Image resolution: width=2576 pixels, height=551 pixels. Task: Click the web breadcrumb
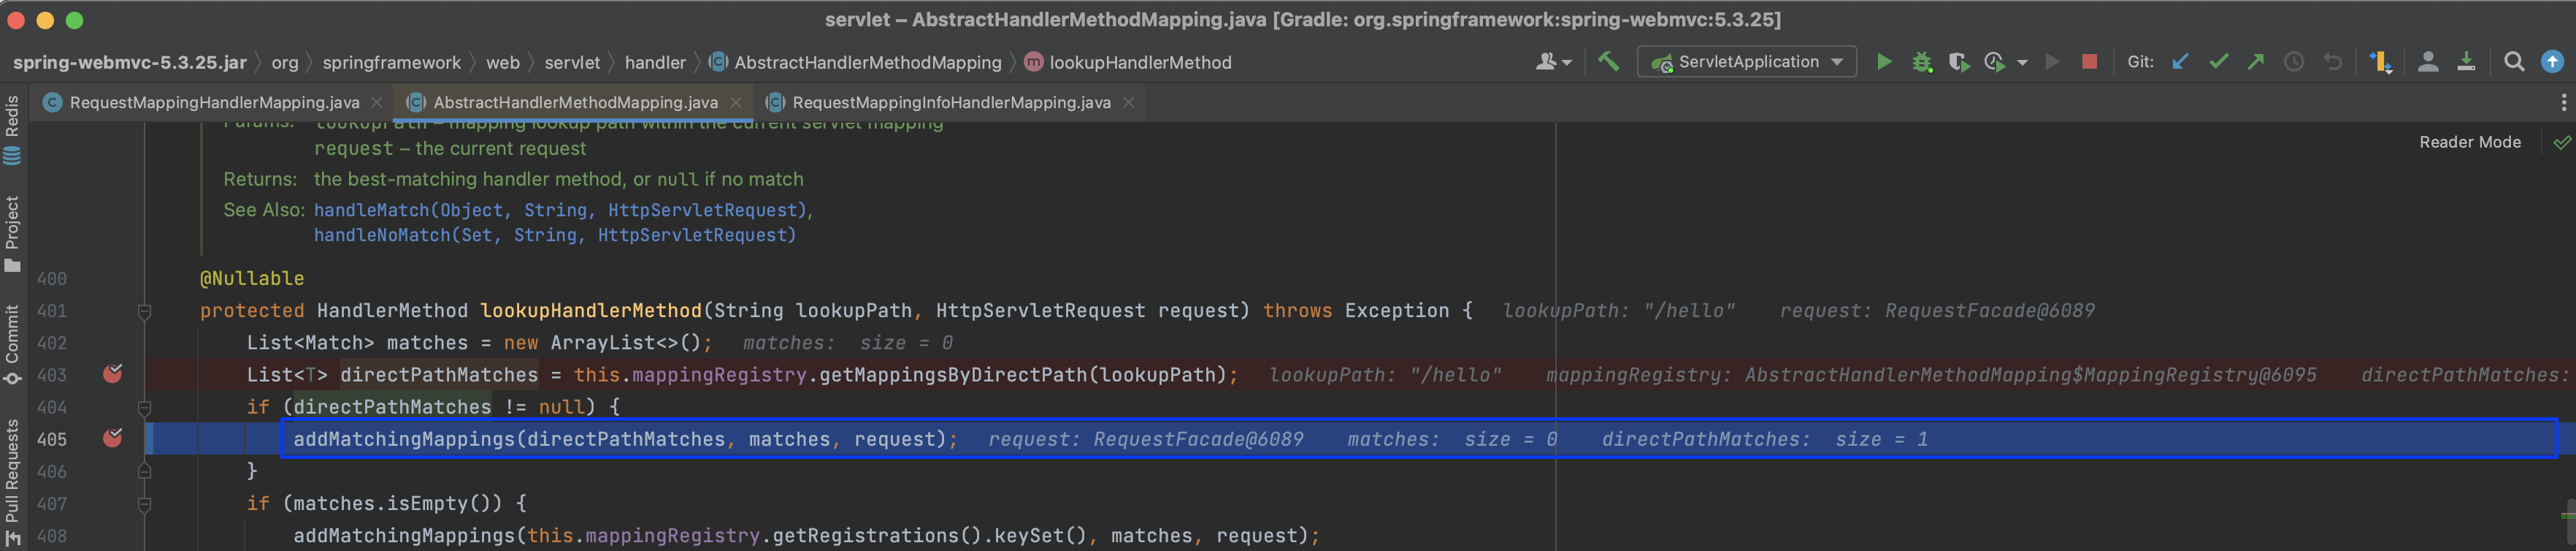click(x=503, y=62)
